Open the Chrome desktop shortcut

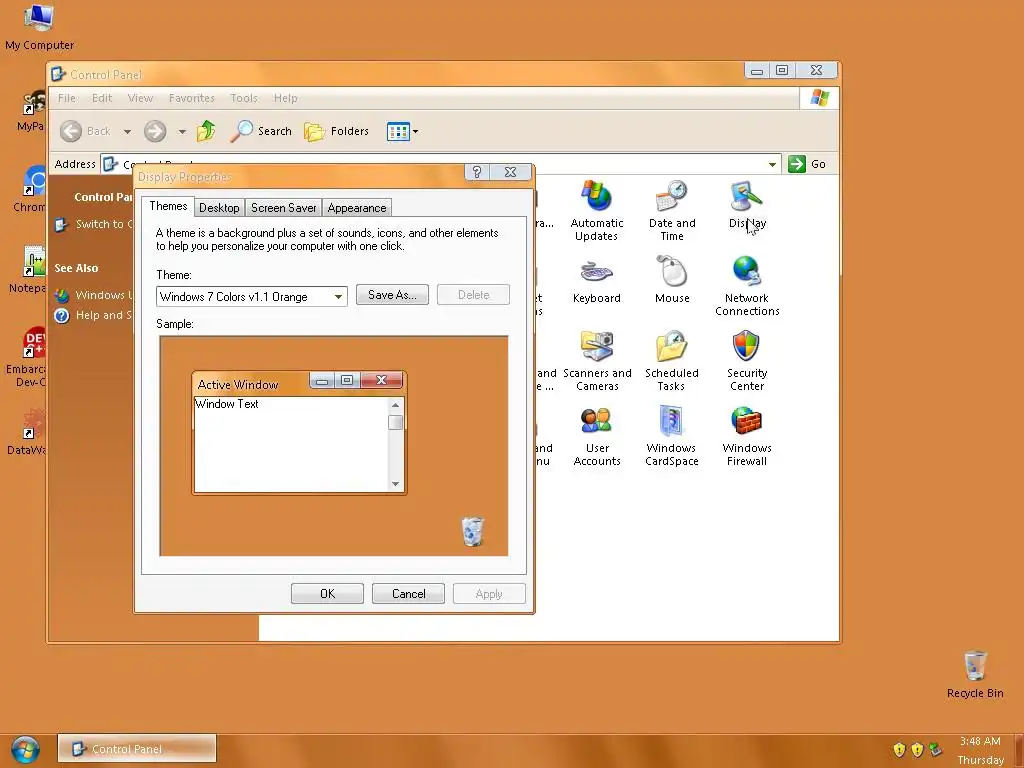(30, 189)
